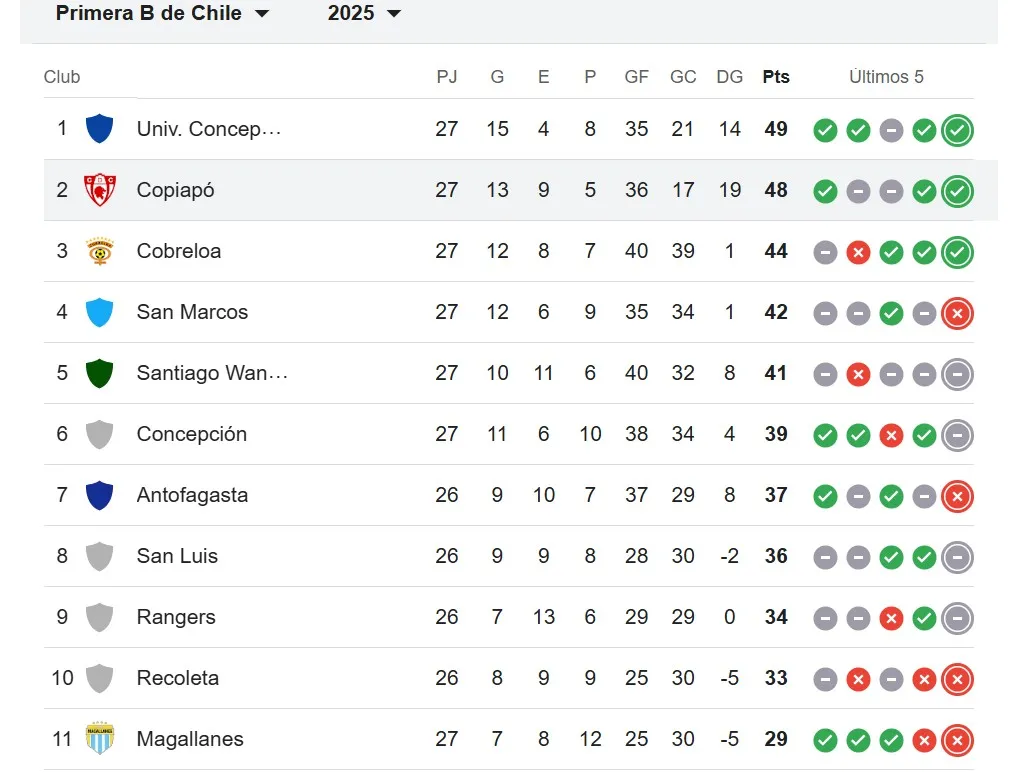Select Cobreloa's golden crest icon
Screen dimensions: 1012x773
[x=99, y=251]
